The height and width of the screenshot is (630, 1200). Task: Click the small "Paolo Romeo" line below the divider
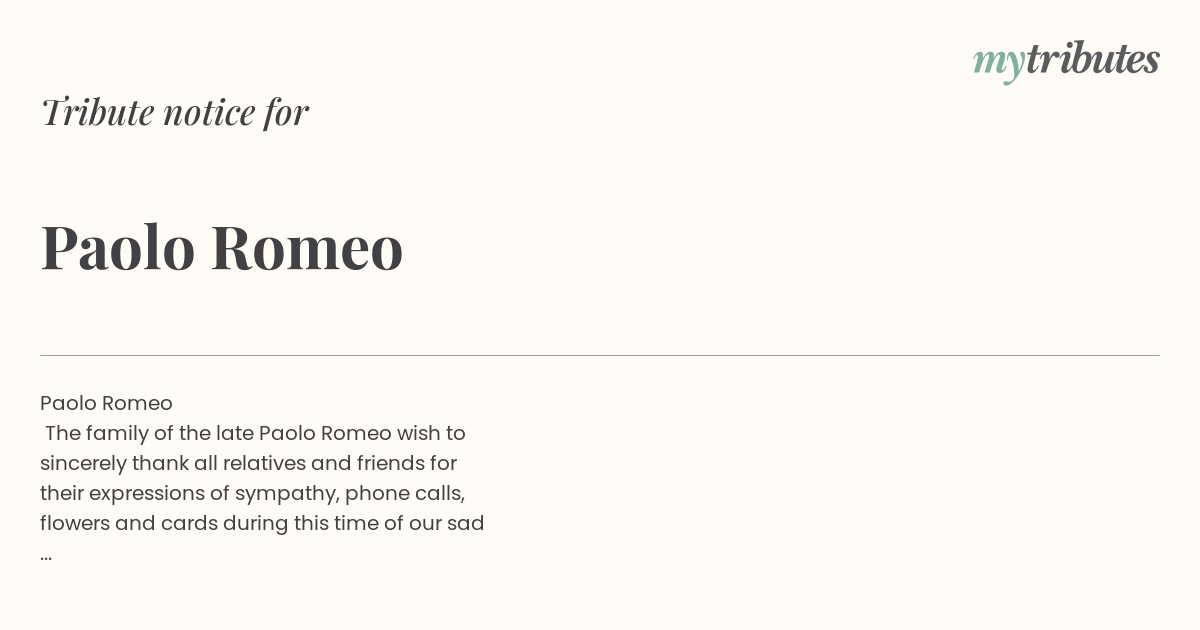click(x=106, y=403)
